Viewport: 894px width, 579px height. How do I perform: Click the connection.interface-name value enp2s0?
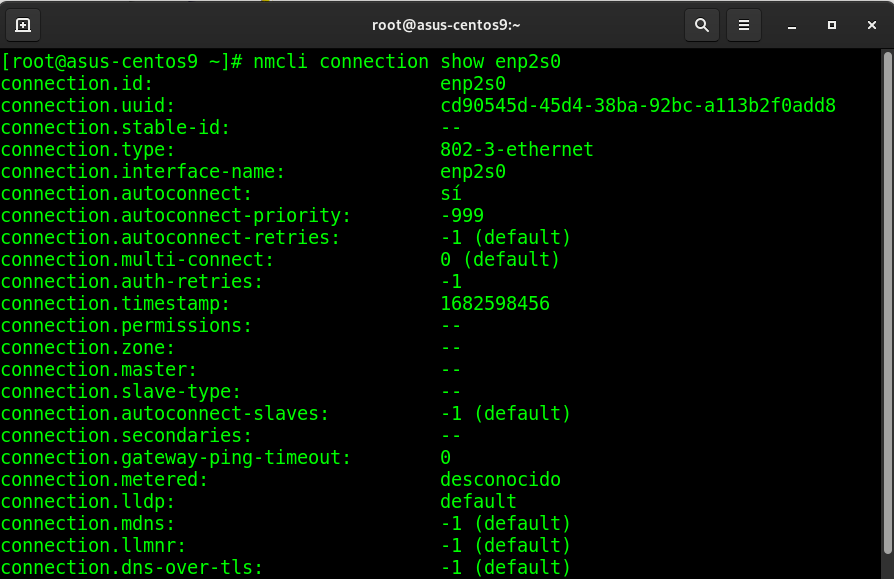click(473, 171)
